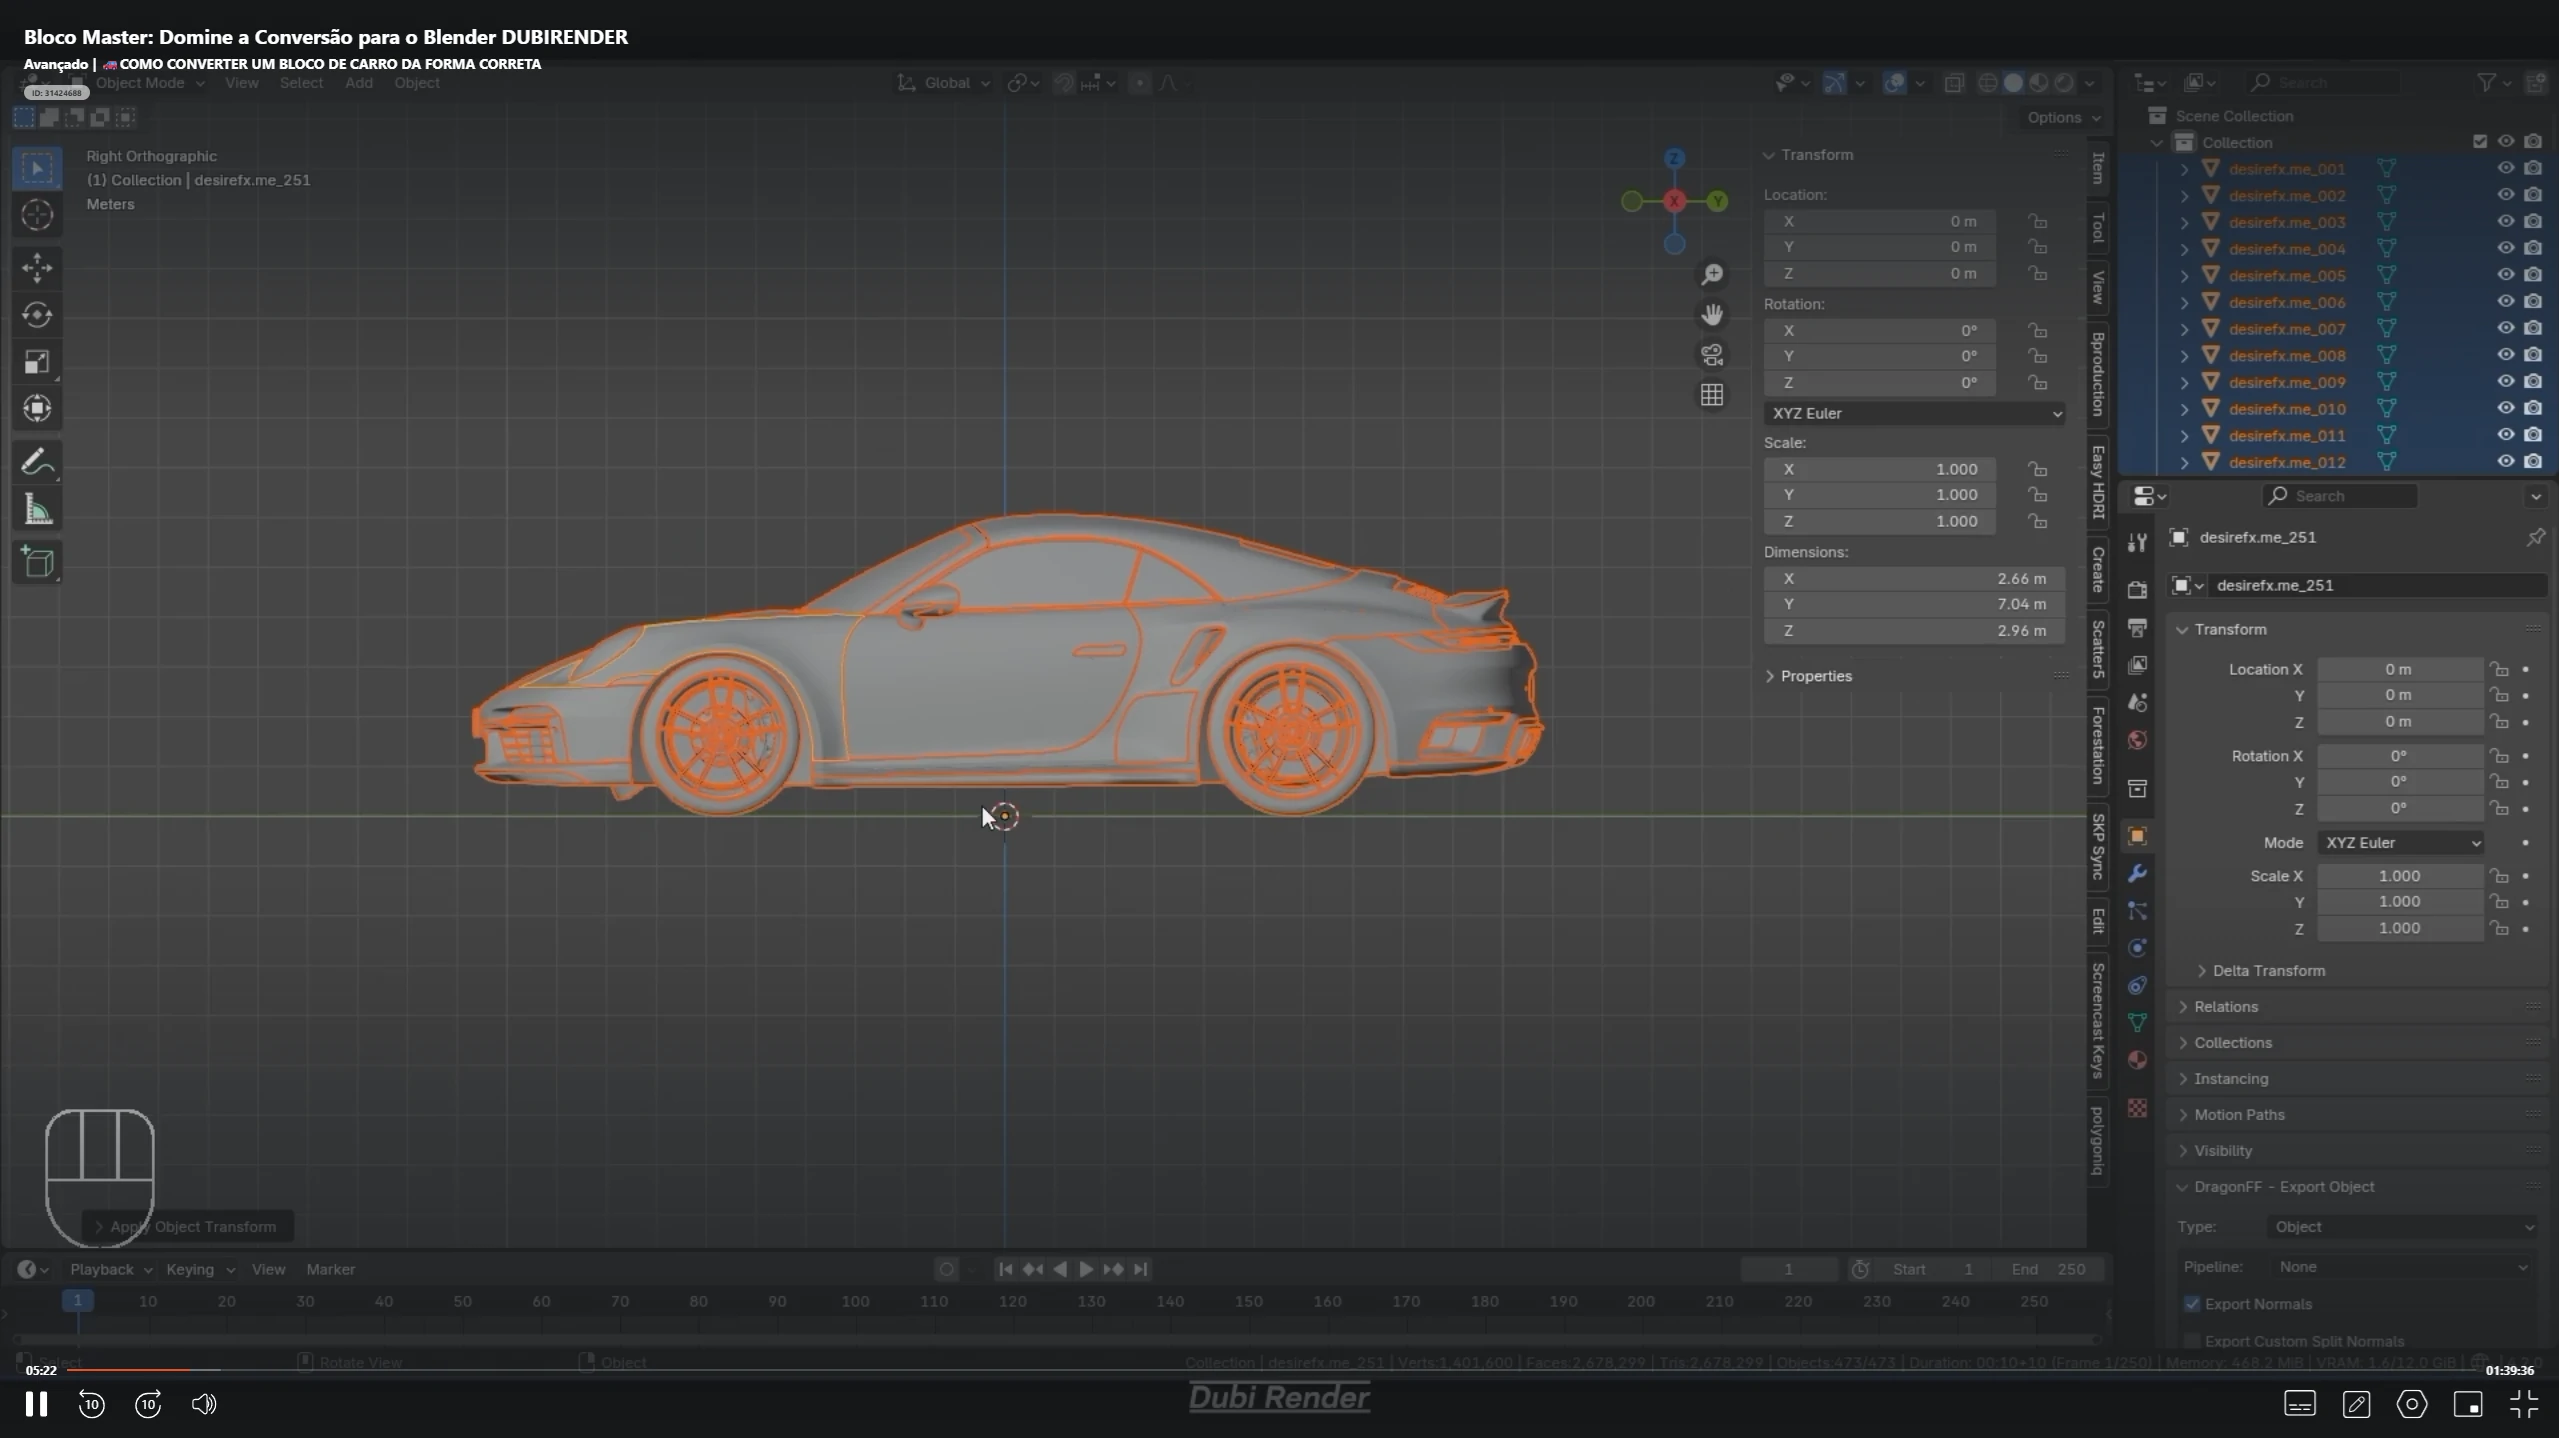Expand desirefx.me_007 in outliner
The image size is (2559, 1438).
(x=2185, y=329)
